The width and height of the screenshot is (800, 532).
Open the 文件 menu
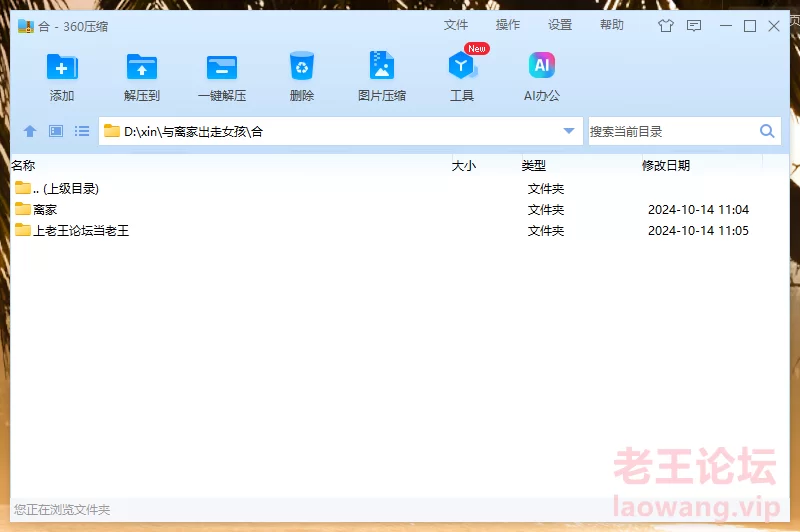[456, 24]
